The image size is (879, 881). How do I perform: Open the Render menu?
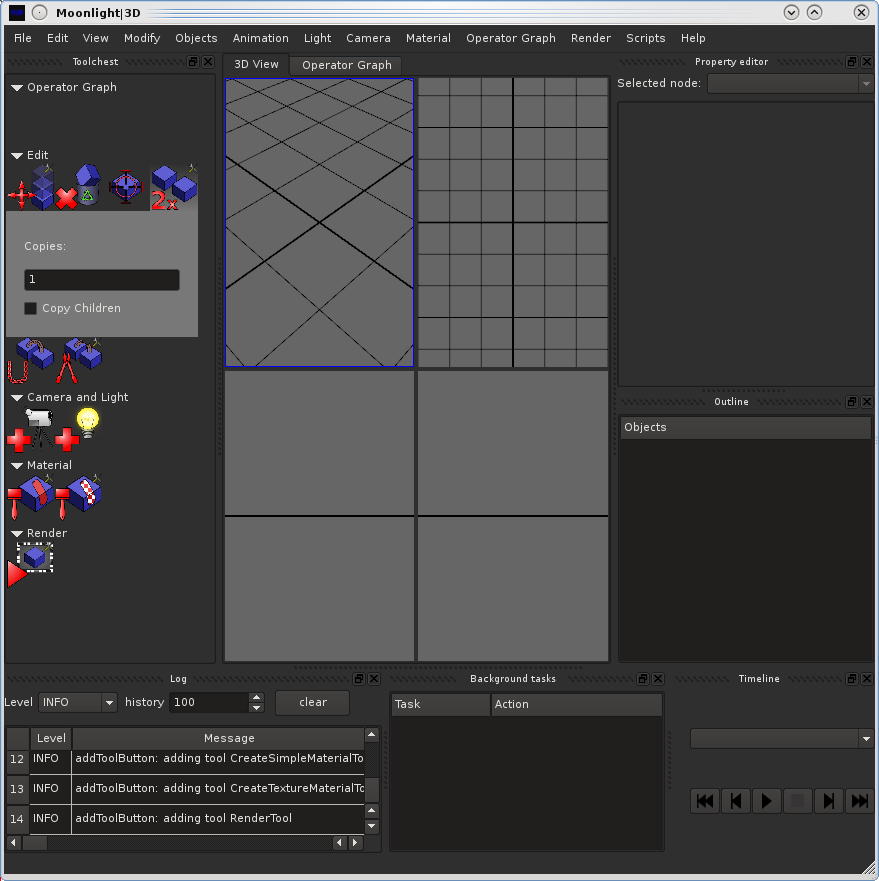(591, 38)
